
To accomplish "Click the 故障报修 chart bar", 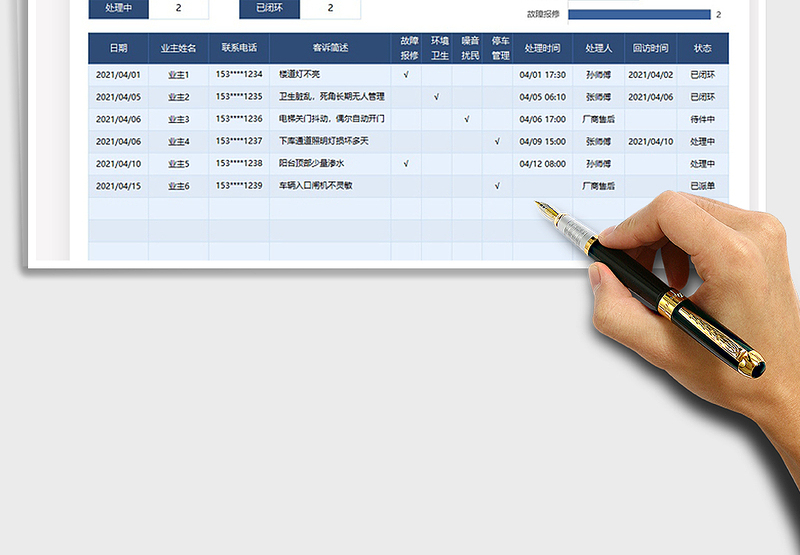I will pyautogui.click(x=638, y=15).
